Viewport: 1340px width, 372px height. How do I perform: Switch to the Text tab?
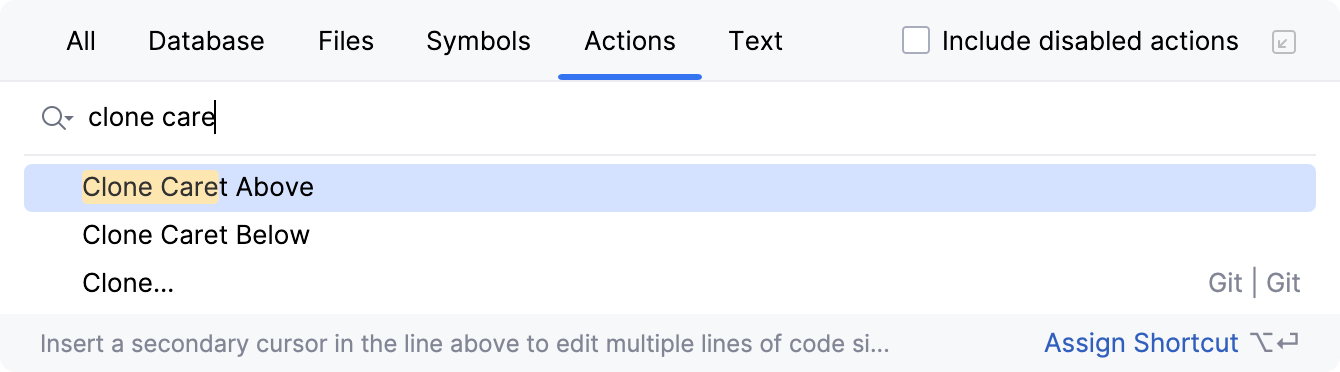click(x=755, y=41)
